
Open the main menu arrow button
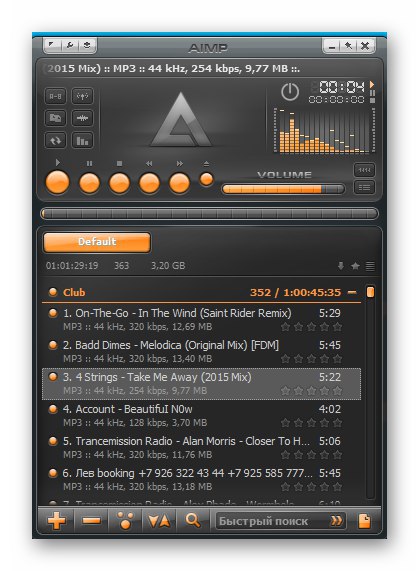[x=51, y=45]
